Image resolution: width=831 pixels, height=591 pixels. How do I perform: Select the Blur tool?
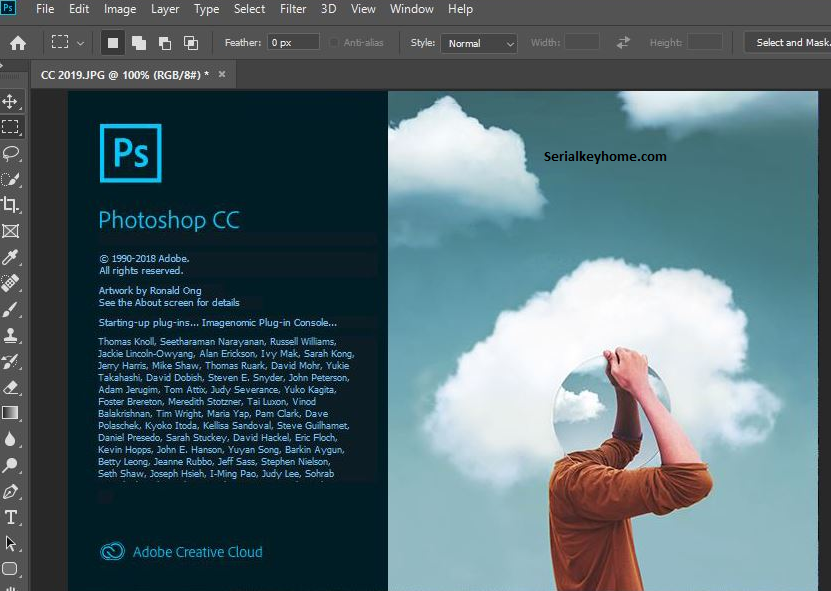coord(11,439)
